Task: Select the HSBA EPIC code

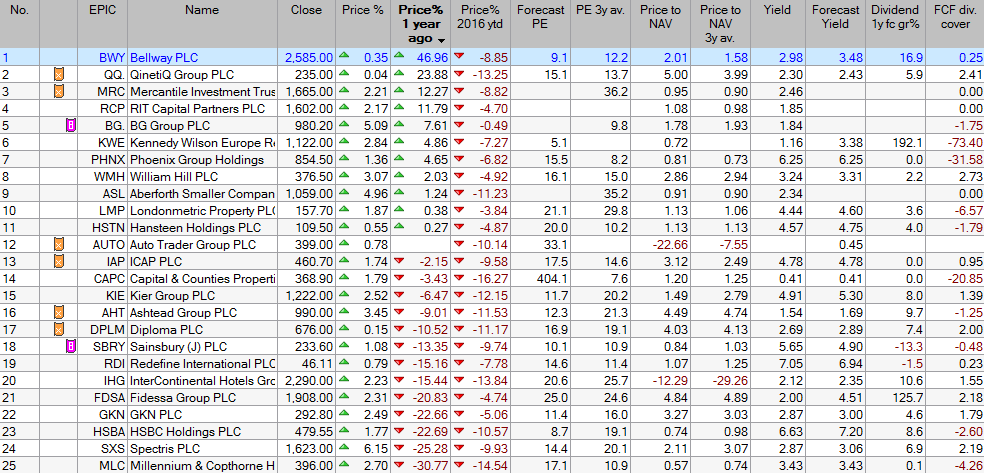Action: [x=110, y=432]
